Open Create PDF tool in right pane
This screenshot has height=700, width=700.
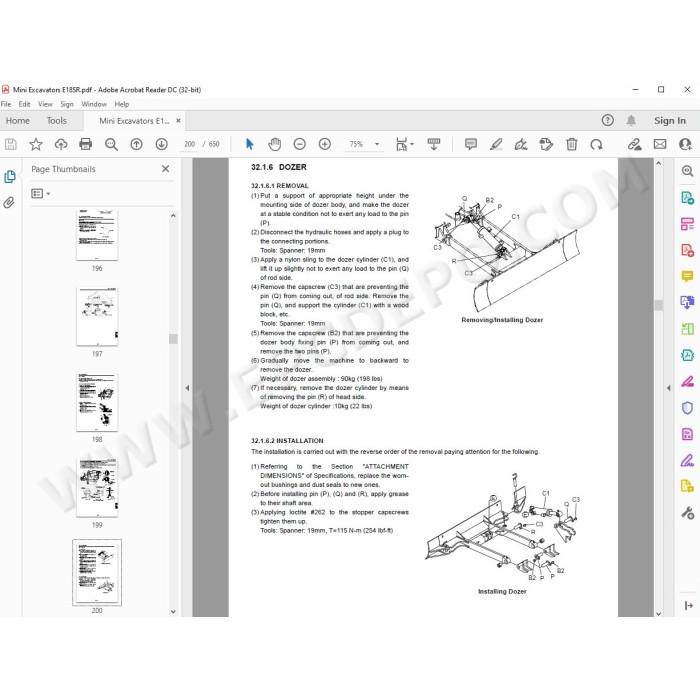click(x=687, y=250)
